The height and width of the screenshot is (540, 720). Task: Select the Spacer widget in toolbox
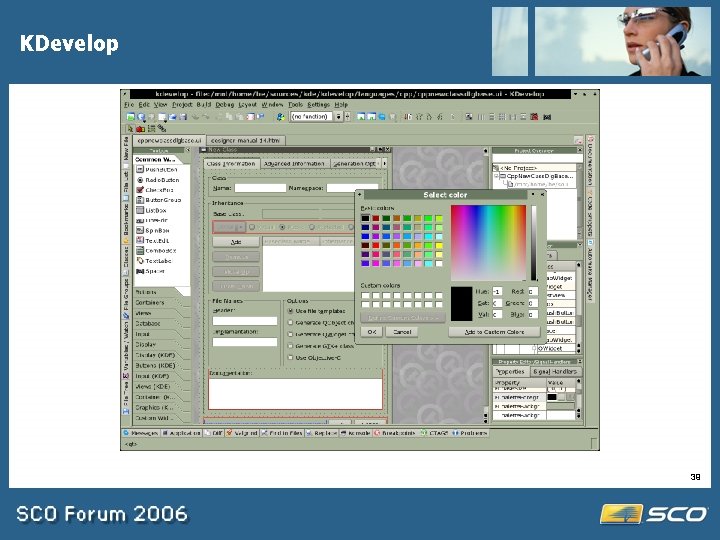[151, 271]
